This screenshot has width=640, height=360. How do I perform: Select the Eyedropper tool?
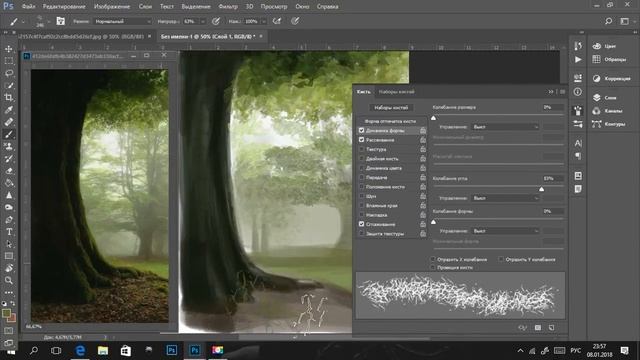tap(9, 110)
